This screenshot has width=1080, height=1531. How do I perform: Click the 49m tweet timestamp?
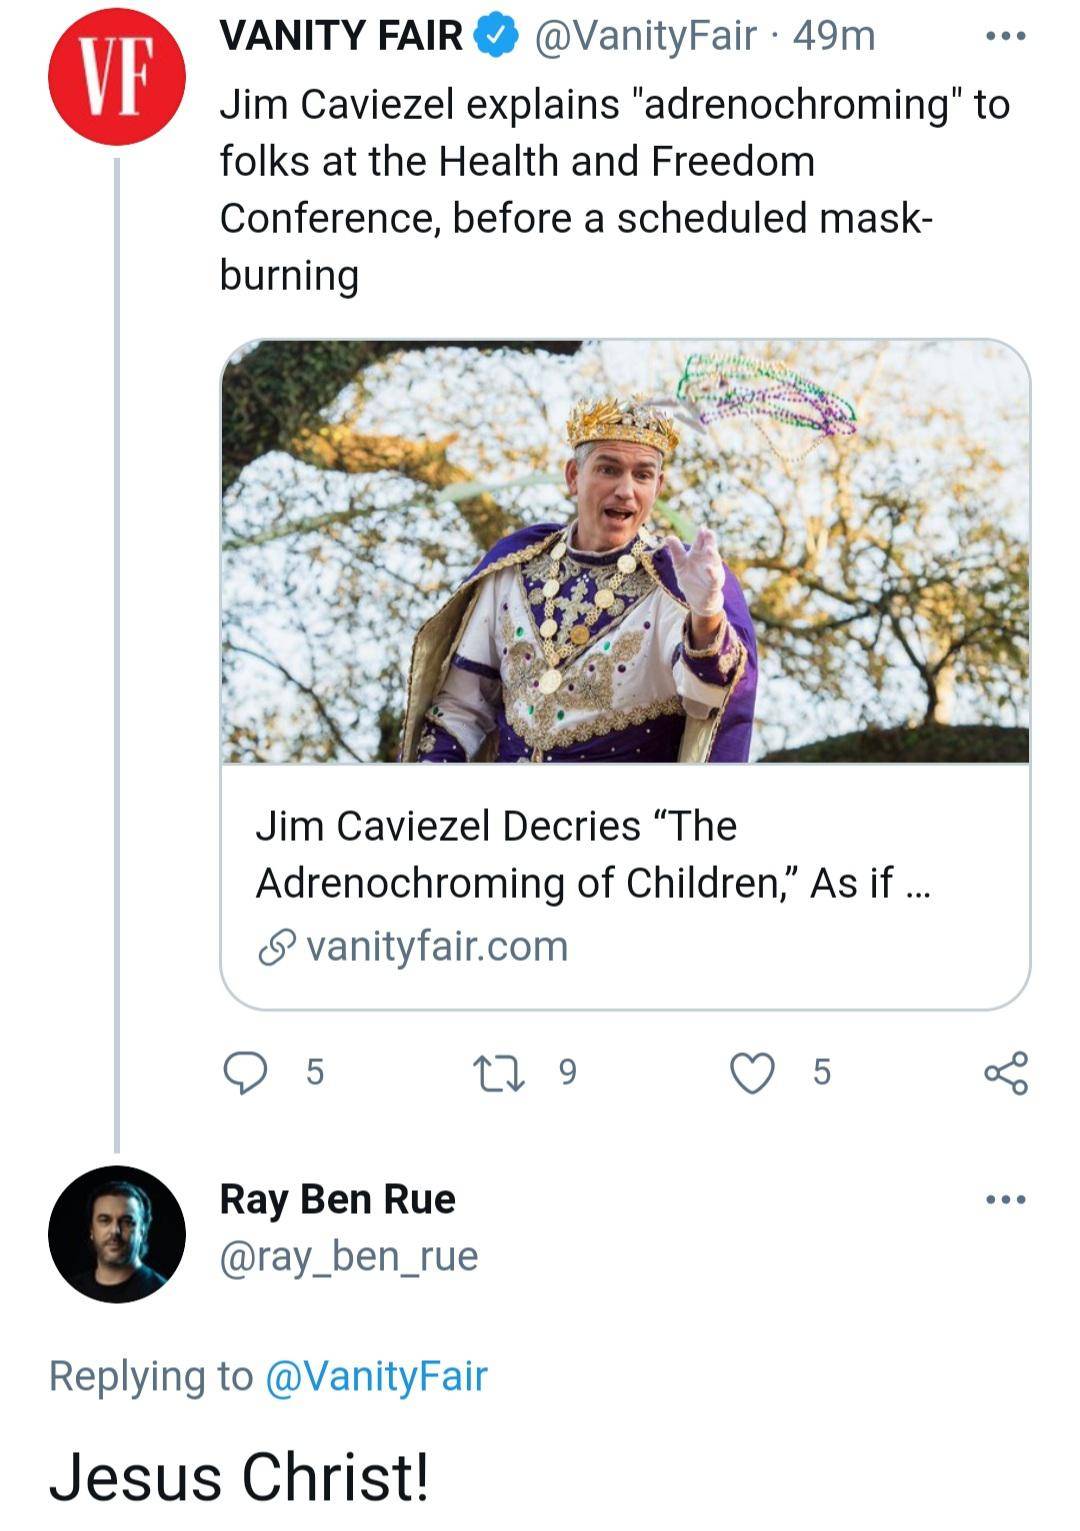coord(833,37)
